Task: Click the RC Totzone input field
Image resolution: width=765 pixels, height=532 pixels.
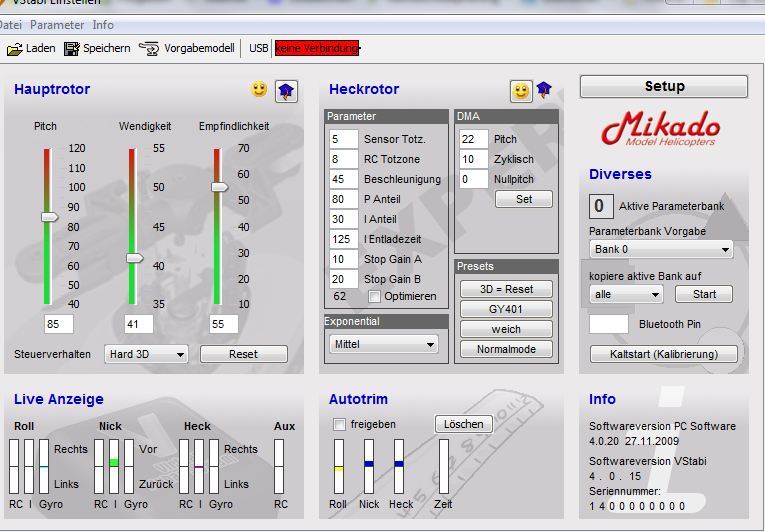Action: [343, 159]
